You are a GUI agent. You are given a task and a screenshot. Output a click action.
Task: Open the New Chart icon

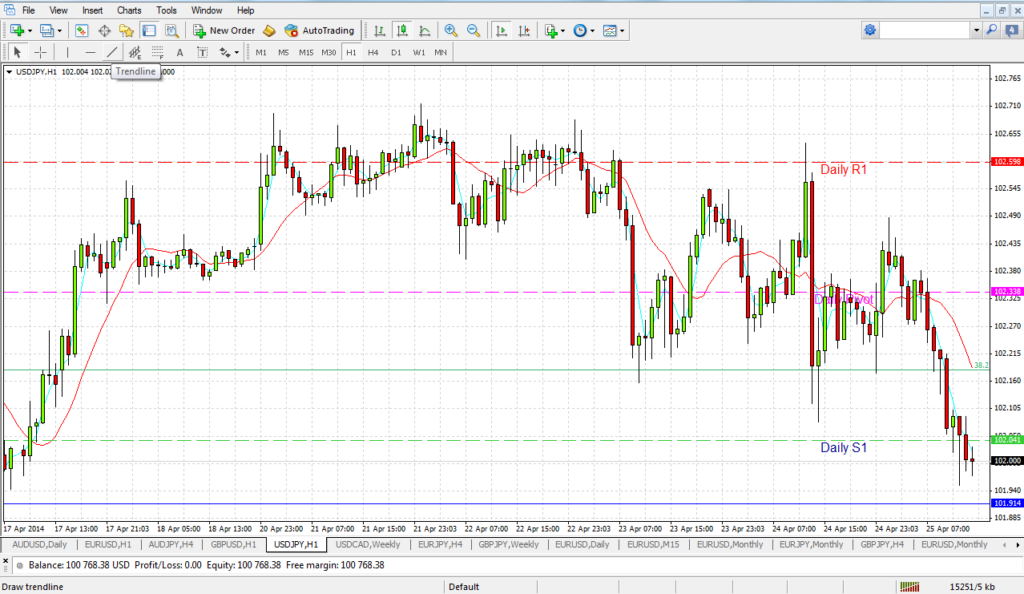click(17, 31)
